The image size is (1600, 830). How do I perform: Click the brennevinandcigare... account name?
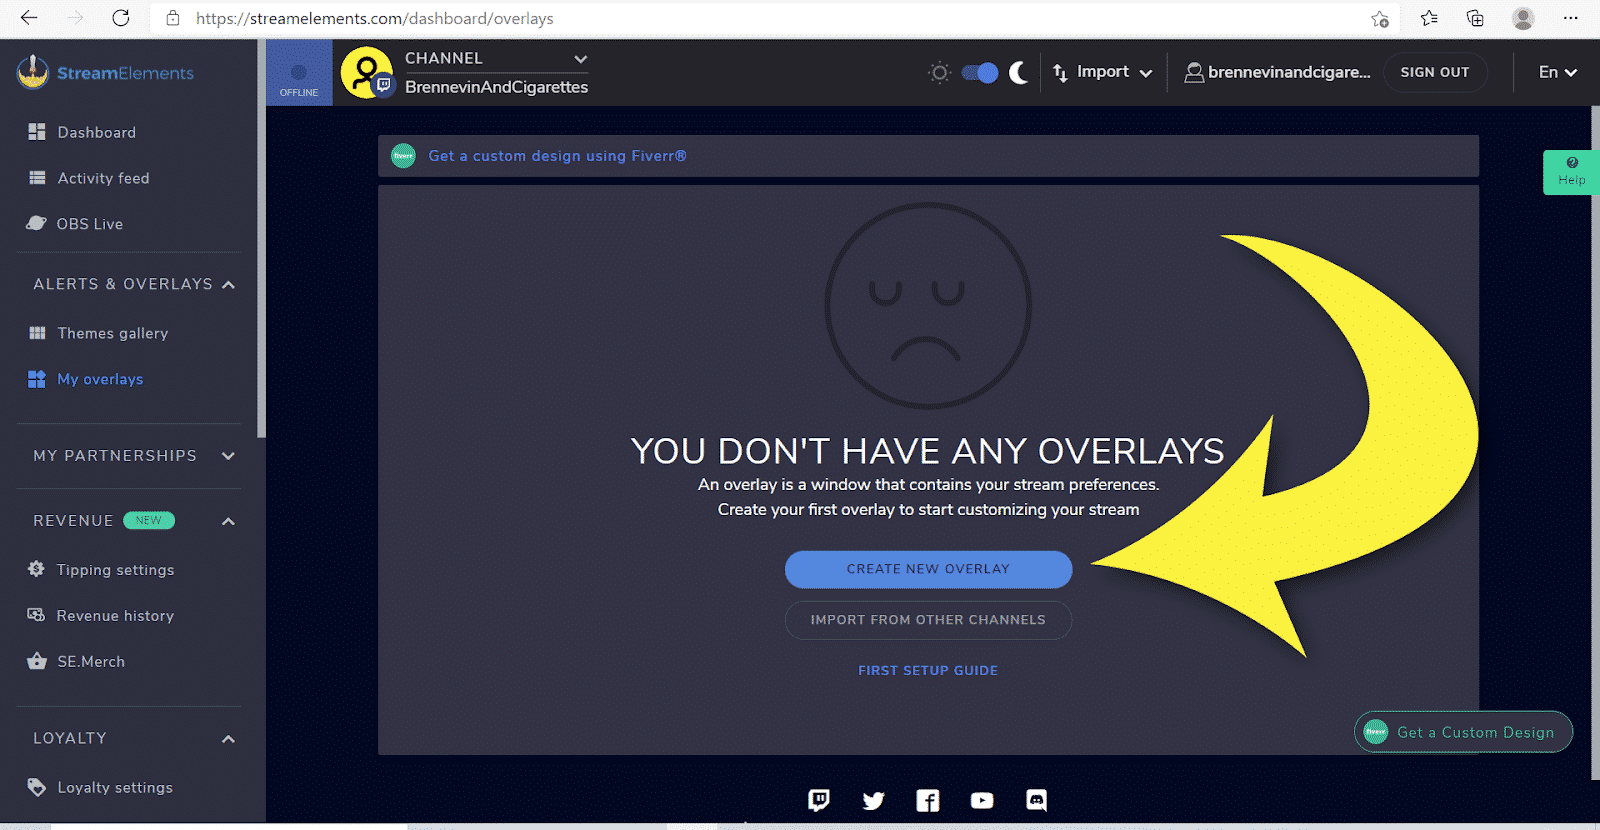click(1277, 72)
